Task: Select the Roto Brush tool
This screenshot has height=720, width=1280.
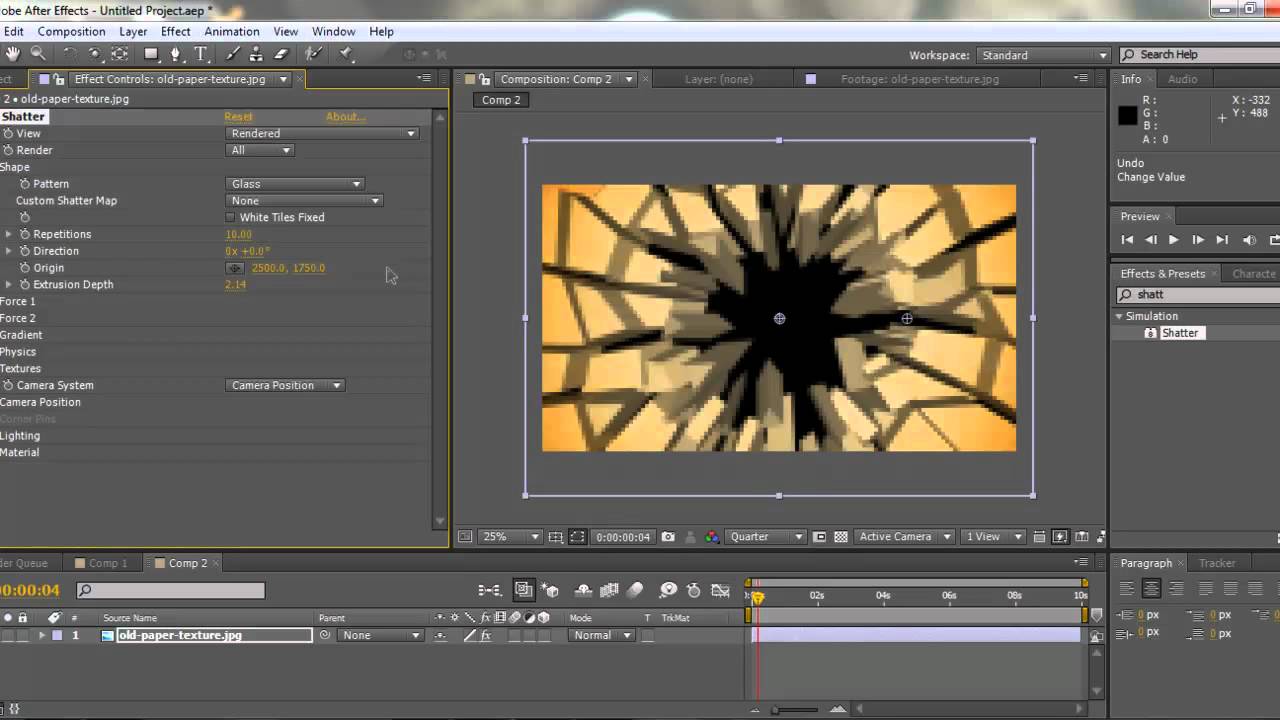Action: 314,54
